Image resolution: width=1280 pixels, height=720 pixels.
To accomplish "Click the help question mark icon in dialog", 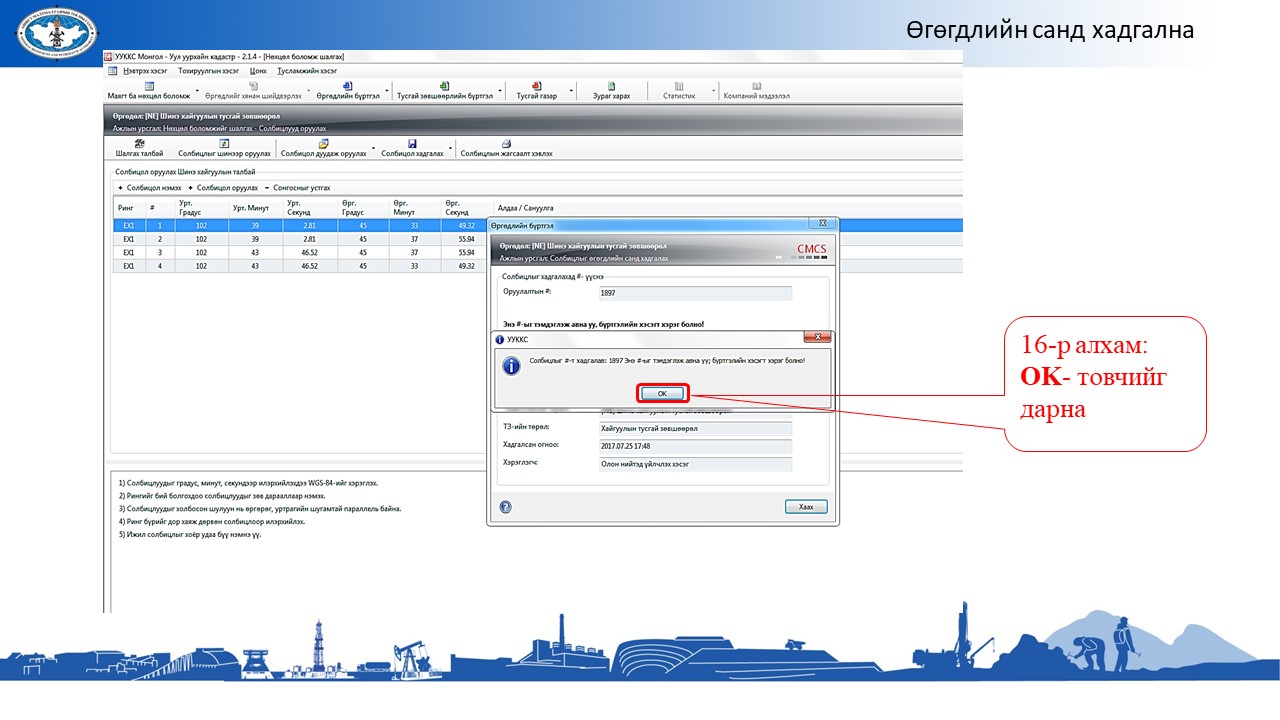I will [x=506, y=507].
